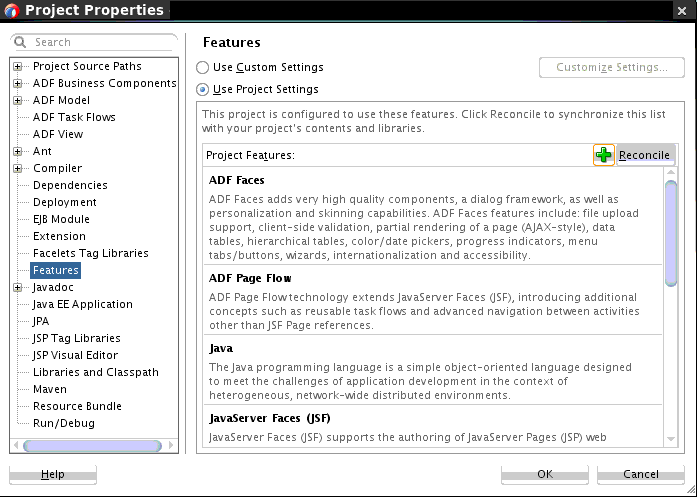This screenshot has height=498, width=697.
Task: Click the features list scroll-up arrow
Action: pos(671,173)
